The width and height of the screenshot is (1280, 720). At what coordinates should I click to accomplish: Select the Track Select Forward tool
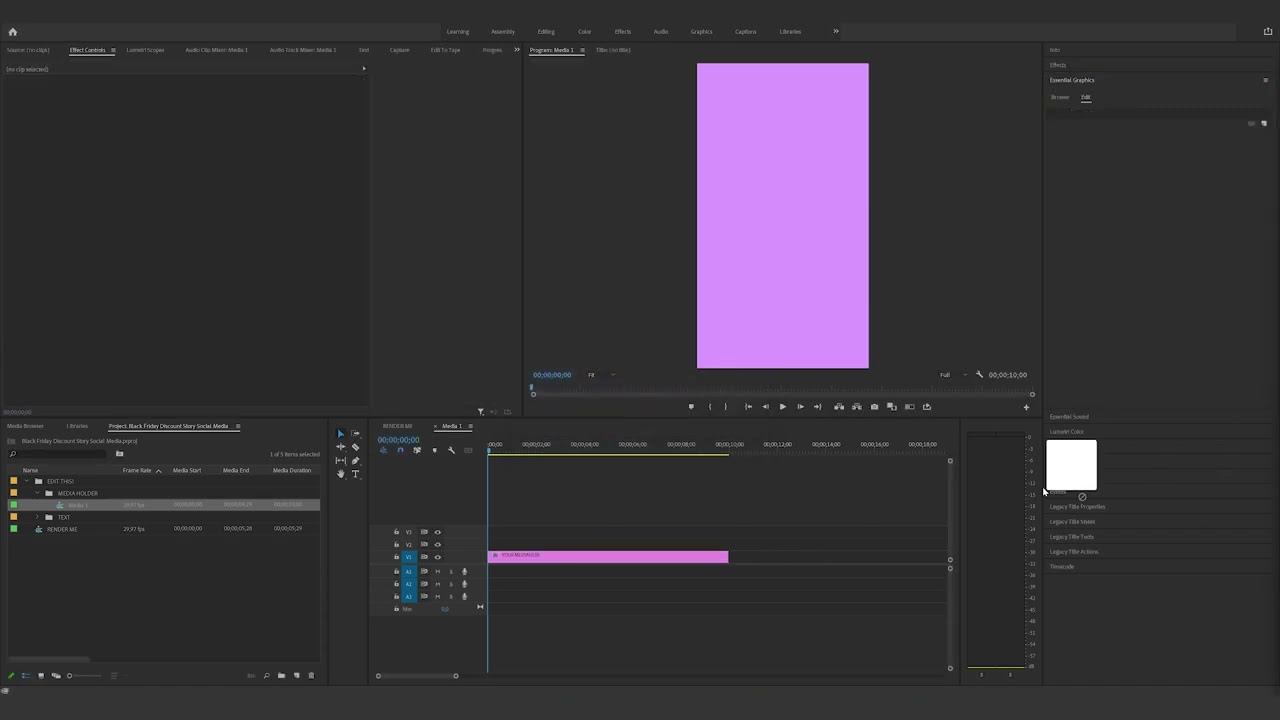click(x=355, y=434)
